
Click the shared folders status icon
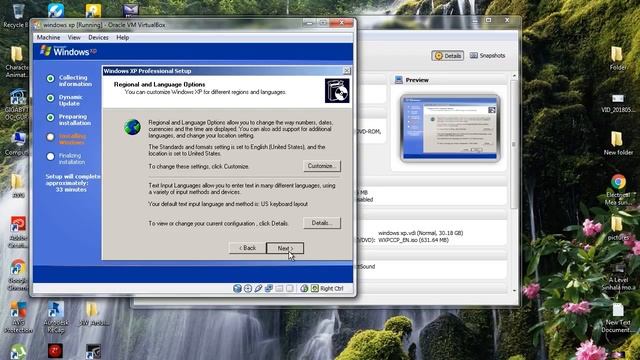[279, 289]
